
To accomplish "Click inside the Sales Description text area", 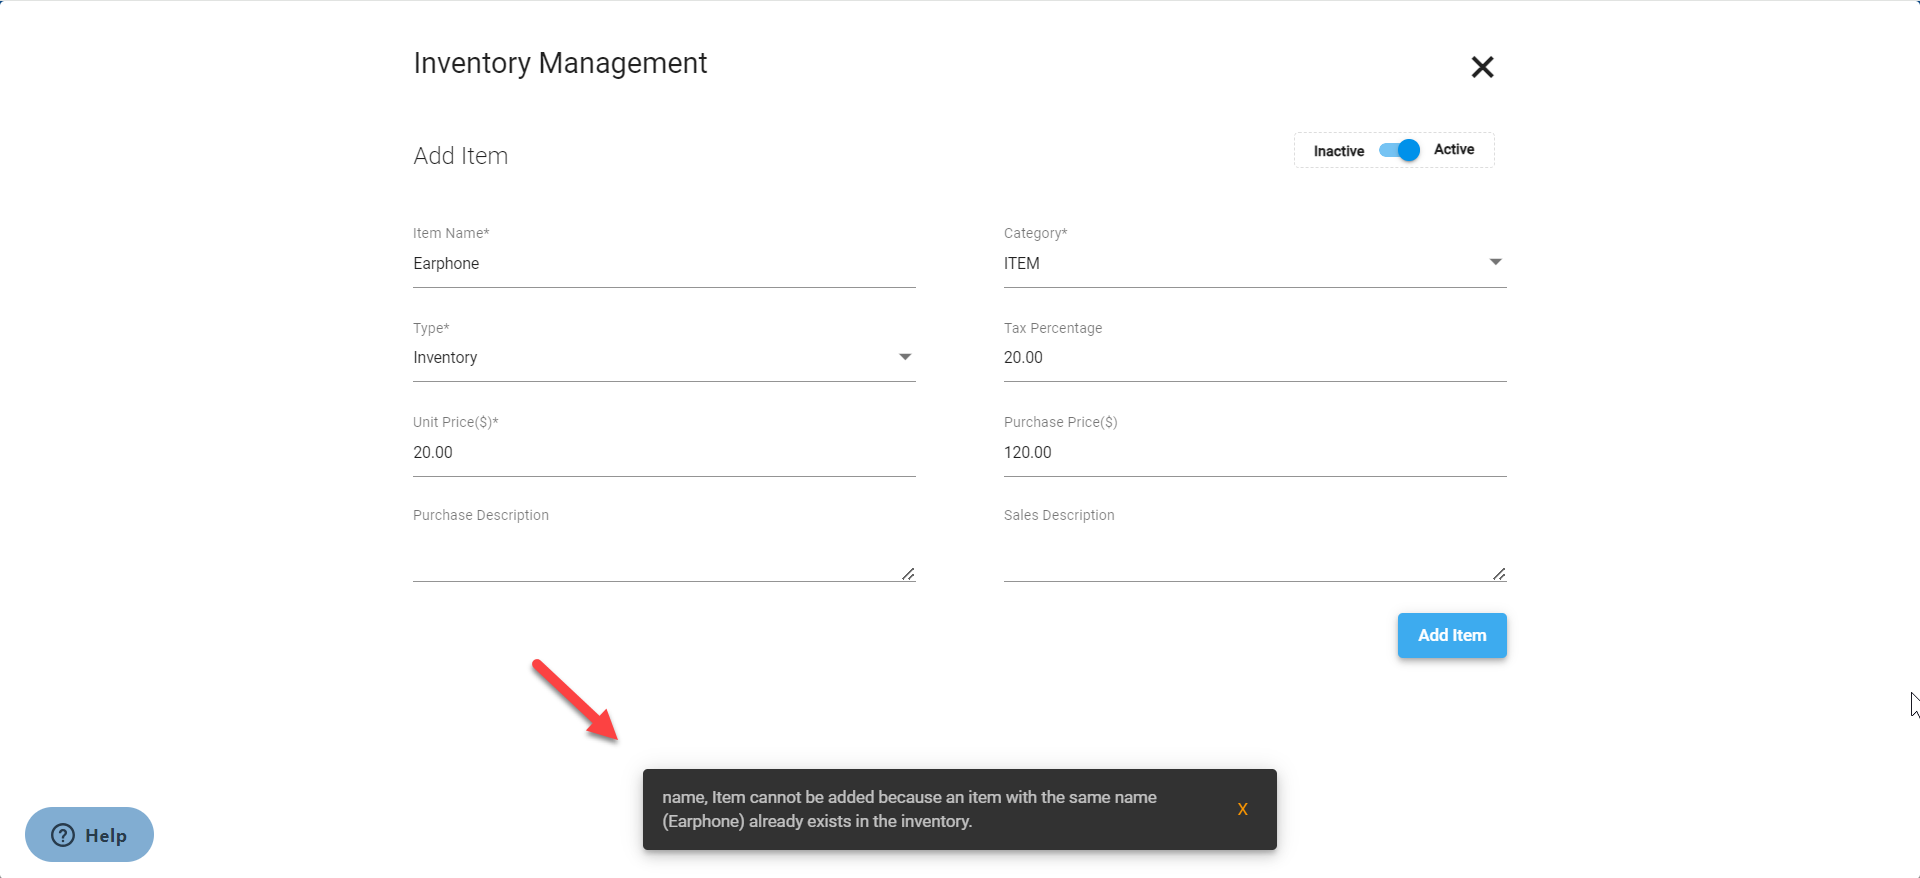I will 1247,556.
